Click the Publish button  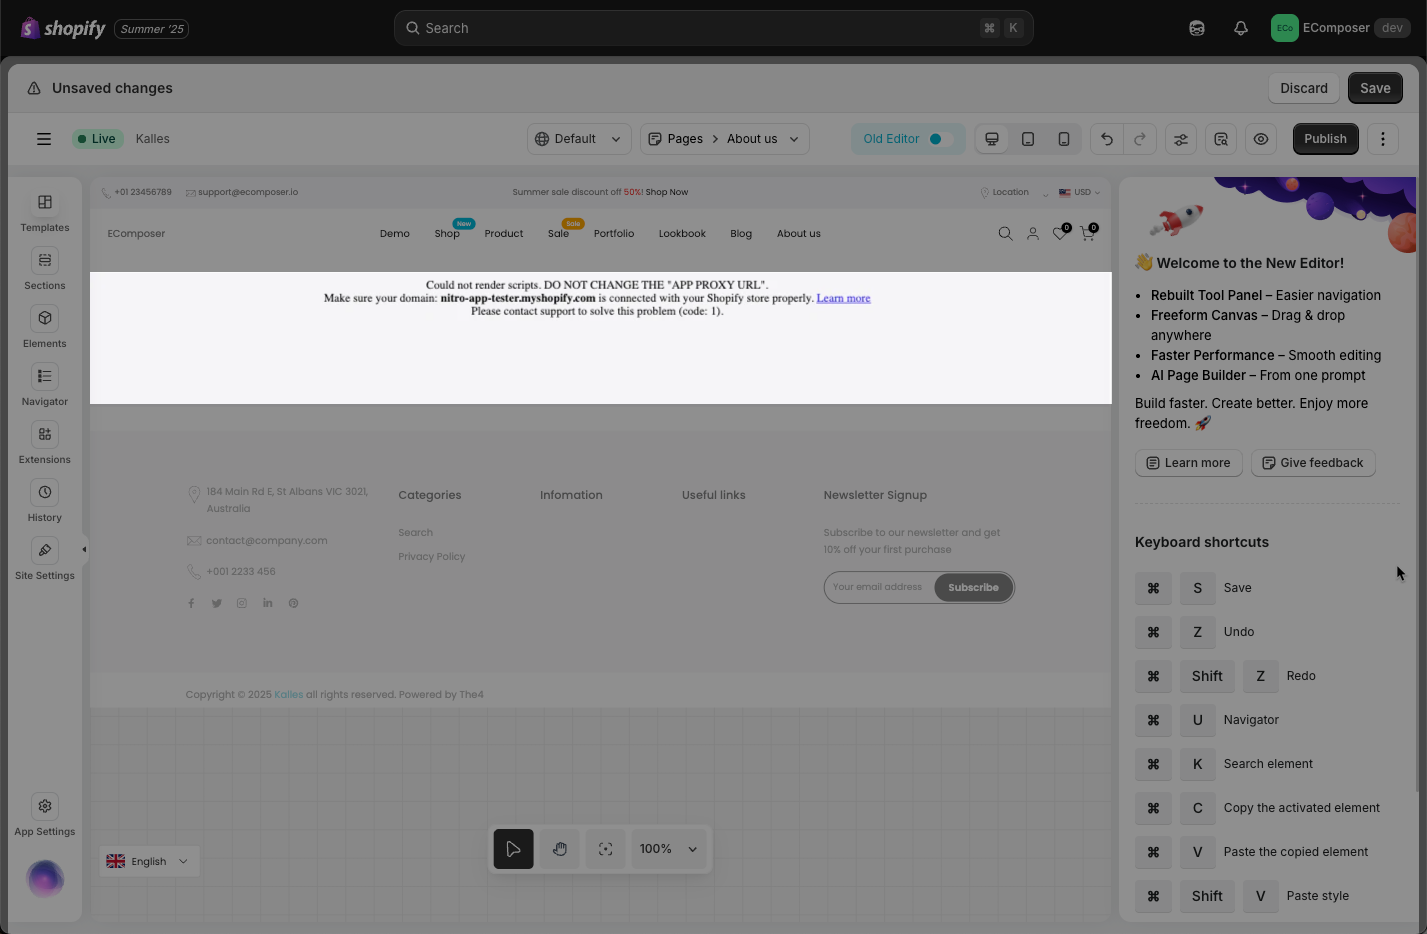click(1326, 139)
